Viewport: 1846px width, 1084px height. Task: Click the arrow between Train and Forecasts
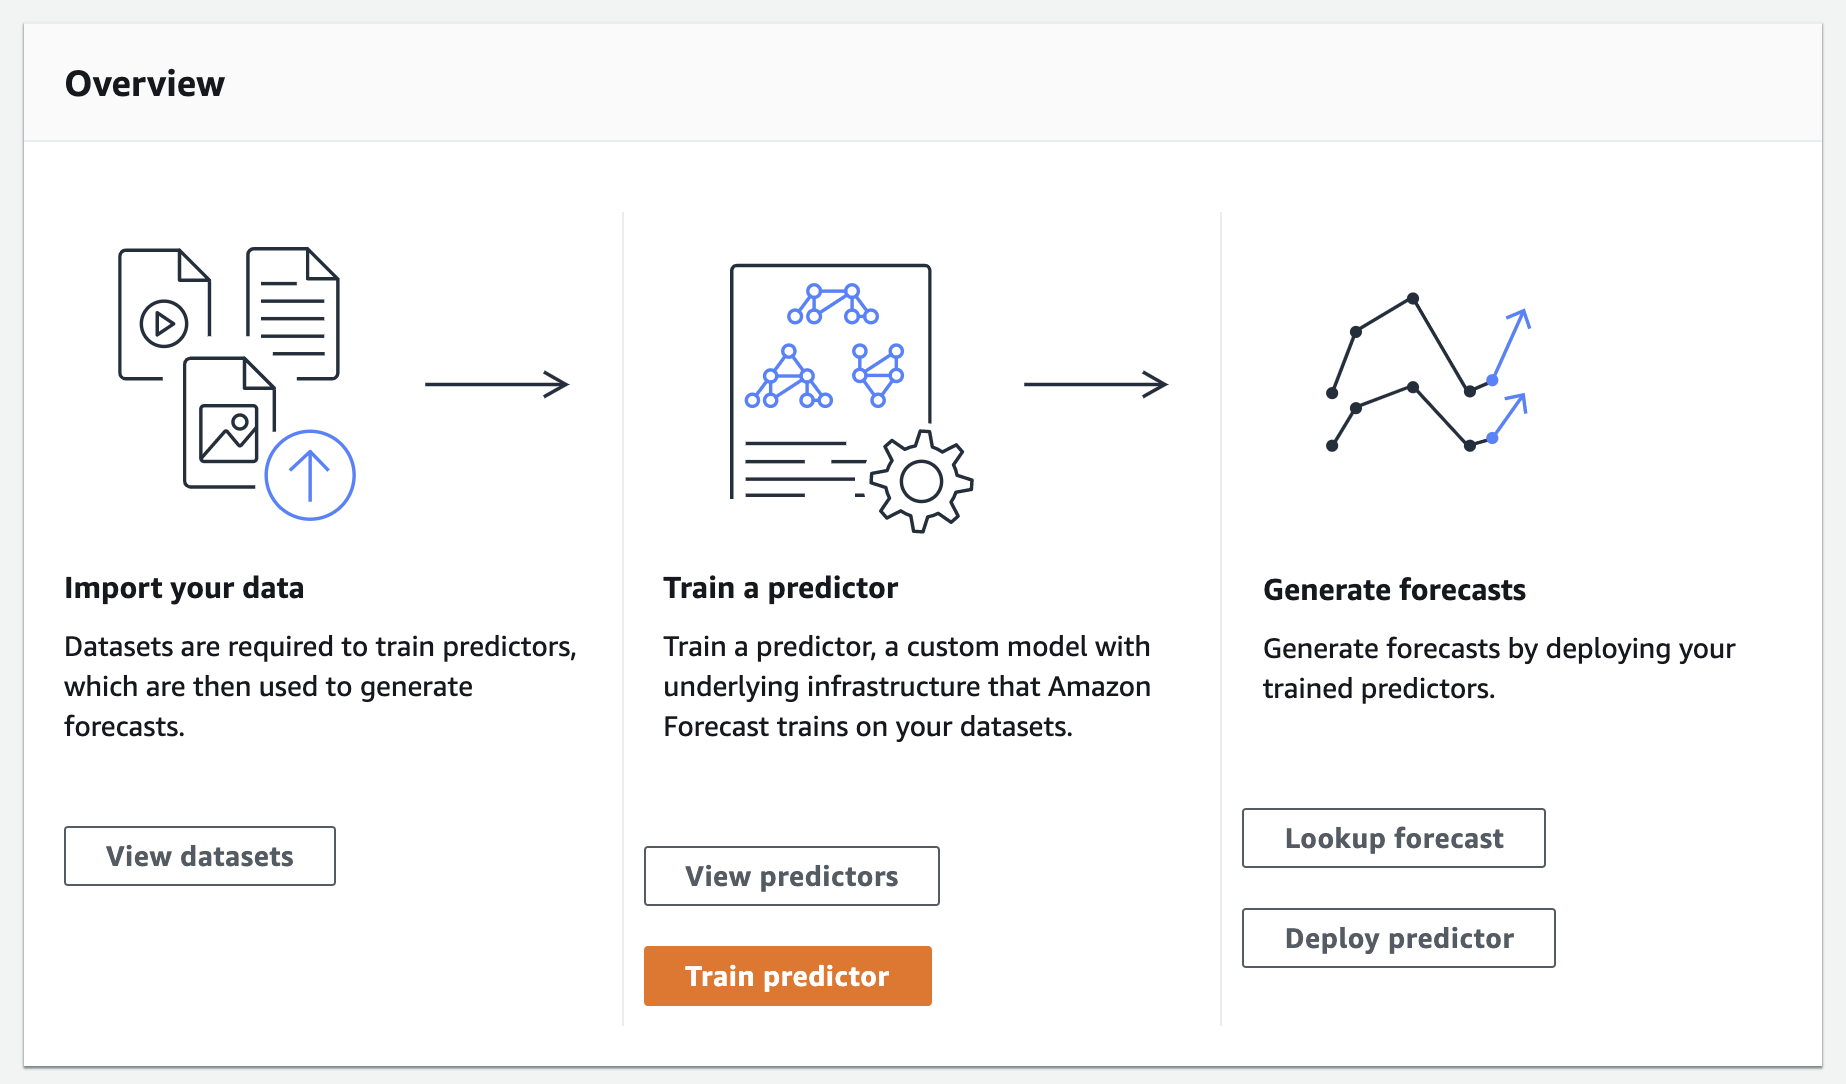pyautogui.click(x=1096, y=384)
